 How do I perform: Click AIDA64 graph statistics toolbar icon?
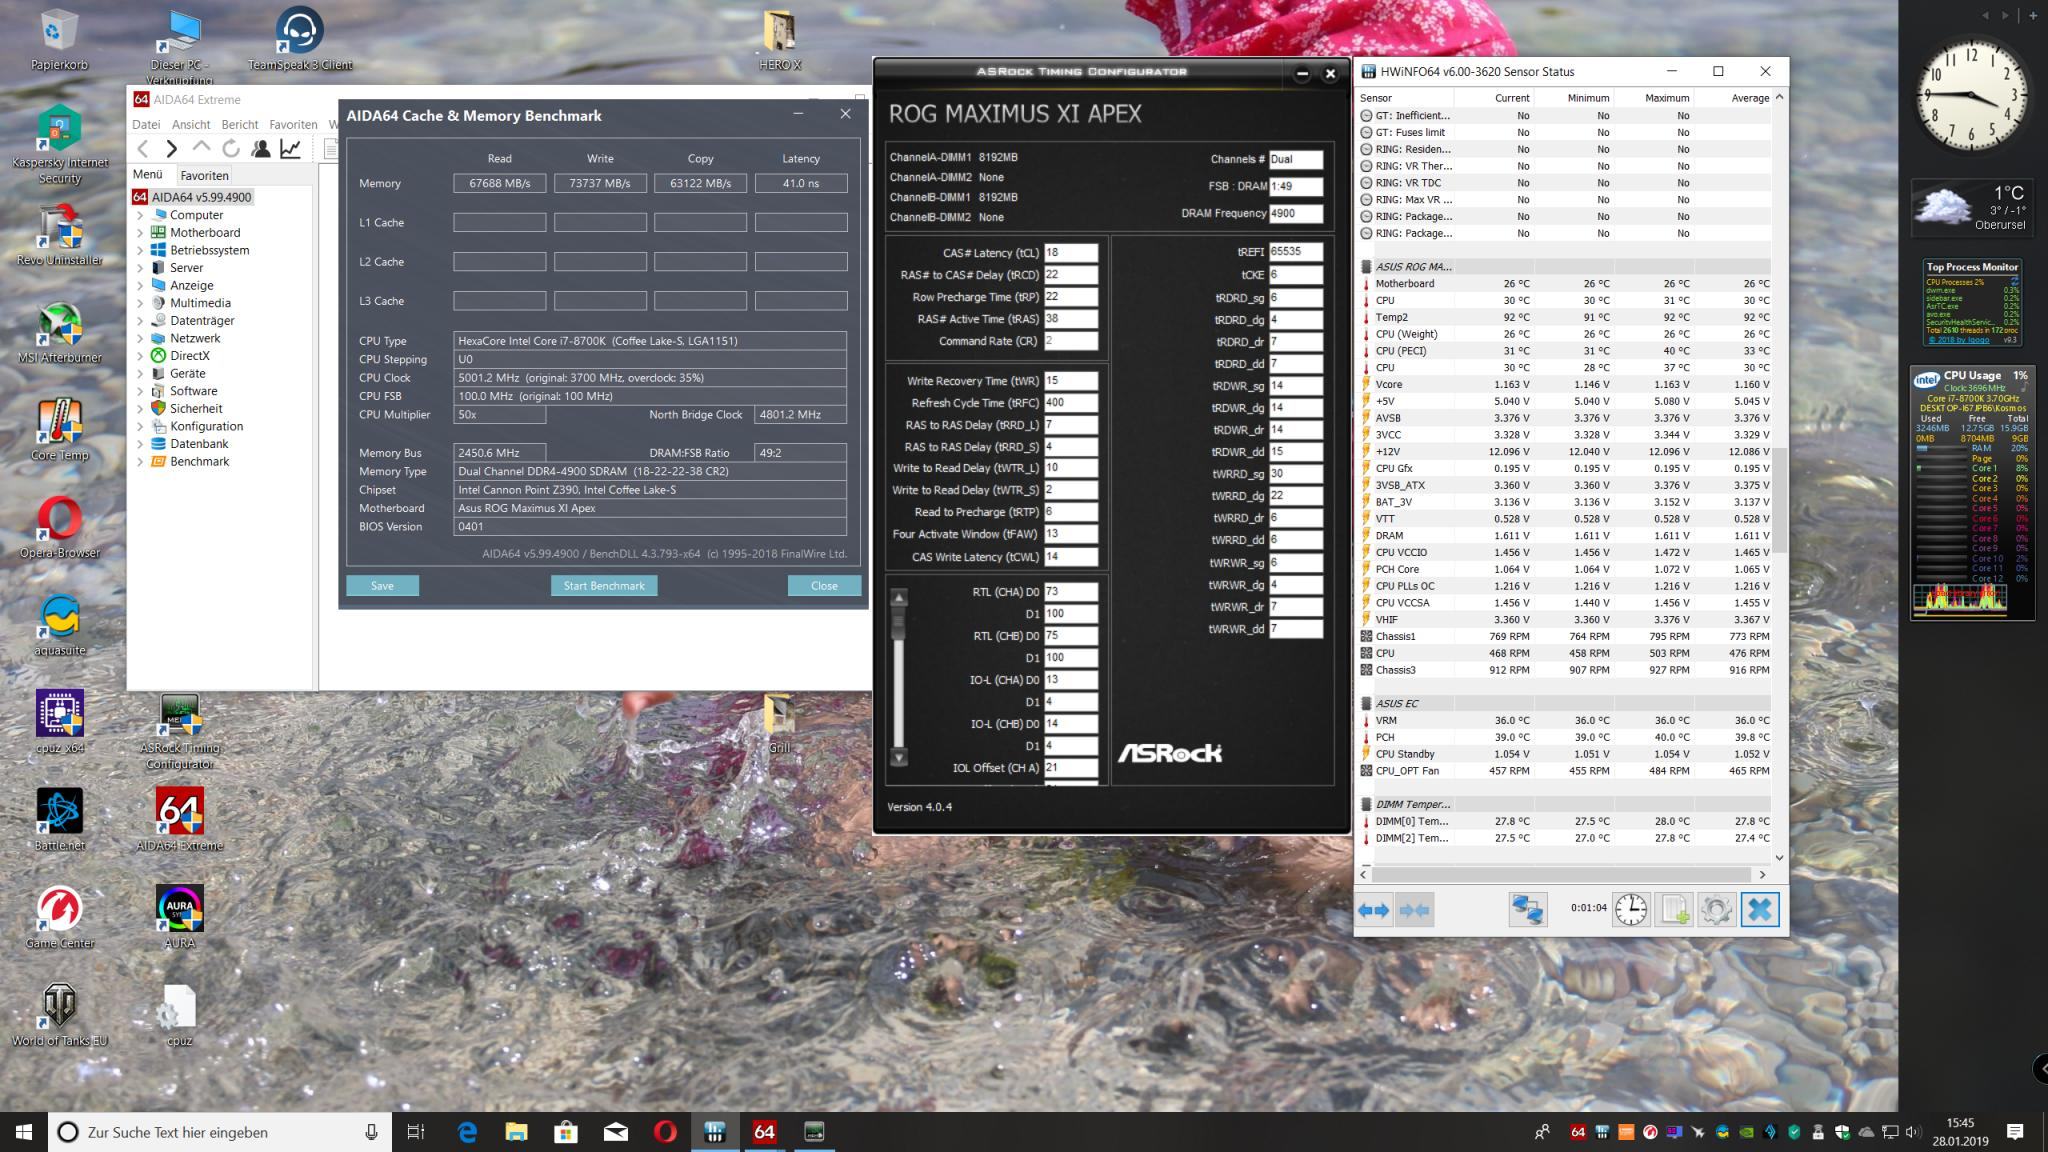(x=290, y=149)
